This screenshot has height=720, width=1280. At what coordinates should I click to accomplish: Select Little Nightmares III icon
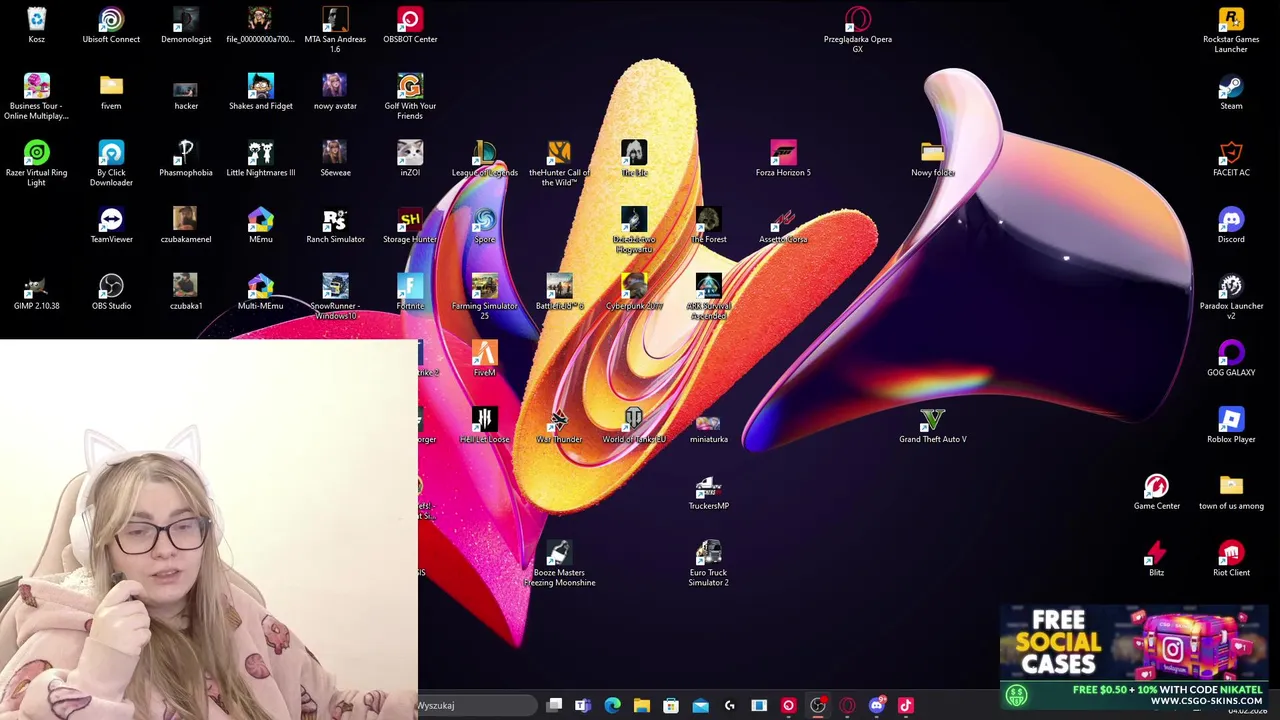point(260,160)
